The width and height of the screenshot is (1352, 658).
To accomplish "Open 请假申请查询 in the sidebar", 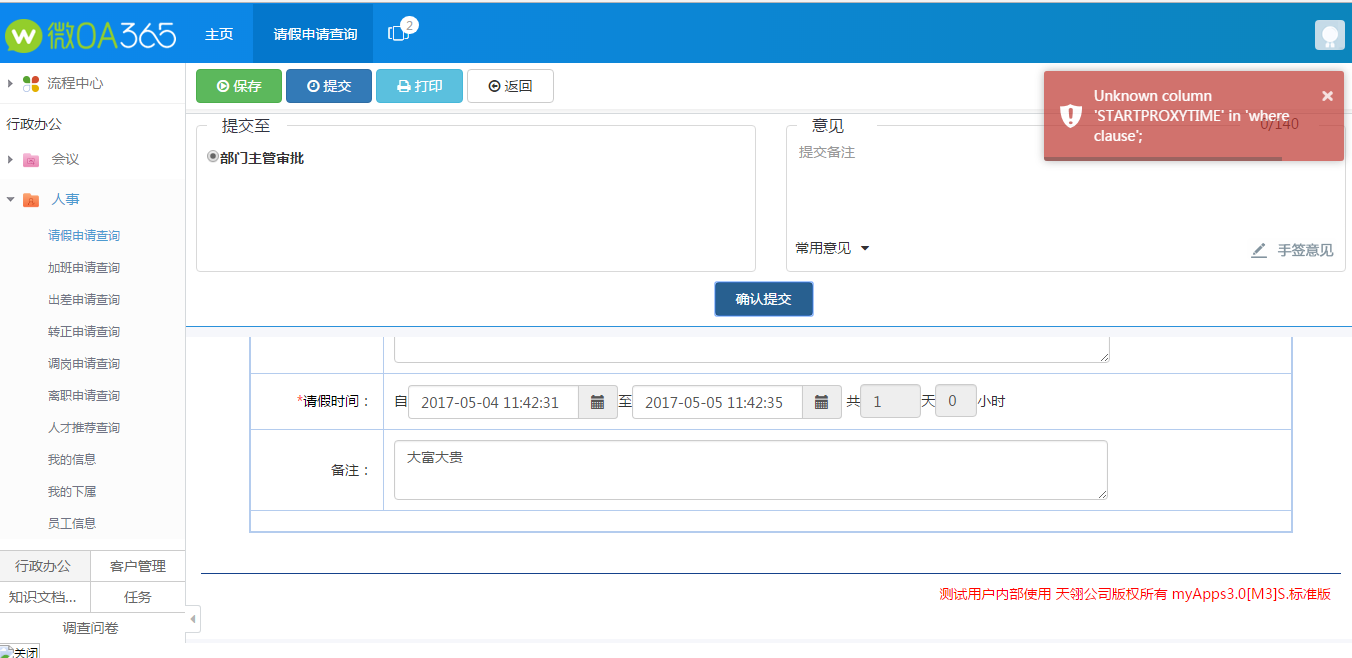I will [84, 236].
